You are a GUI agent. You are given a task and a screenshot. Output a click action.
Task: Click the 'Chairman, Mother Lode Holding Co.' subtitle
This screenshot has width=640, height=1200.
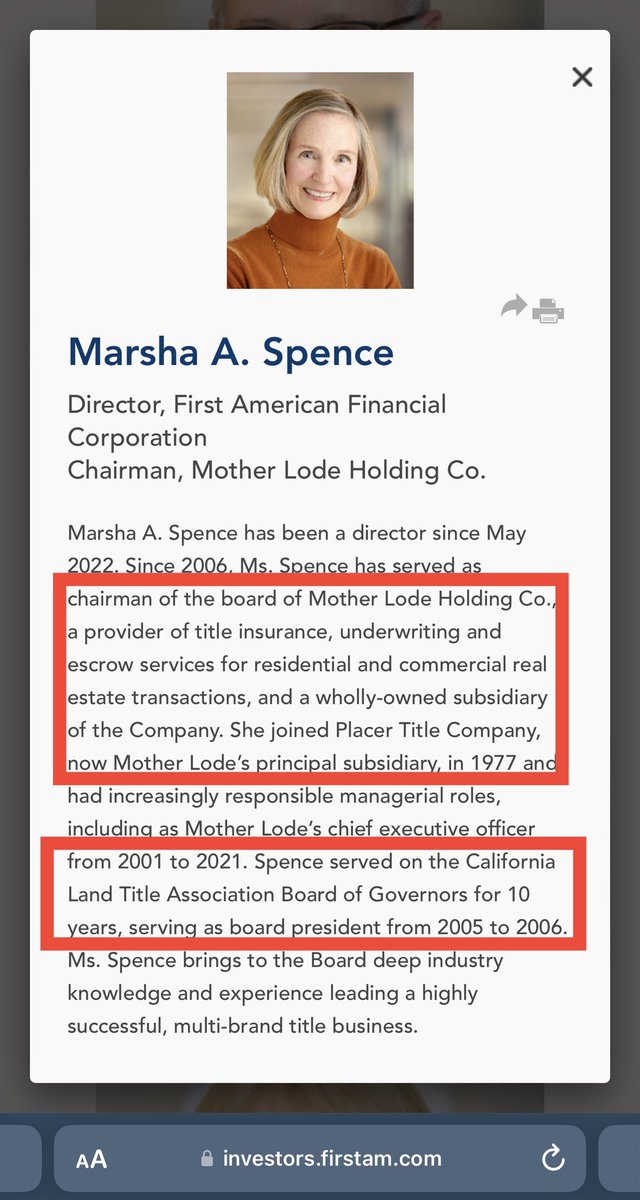point(276,470)
